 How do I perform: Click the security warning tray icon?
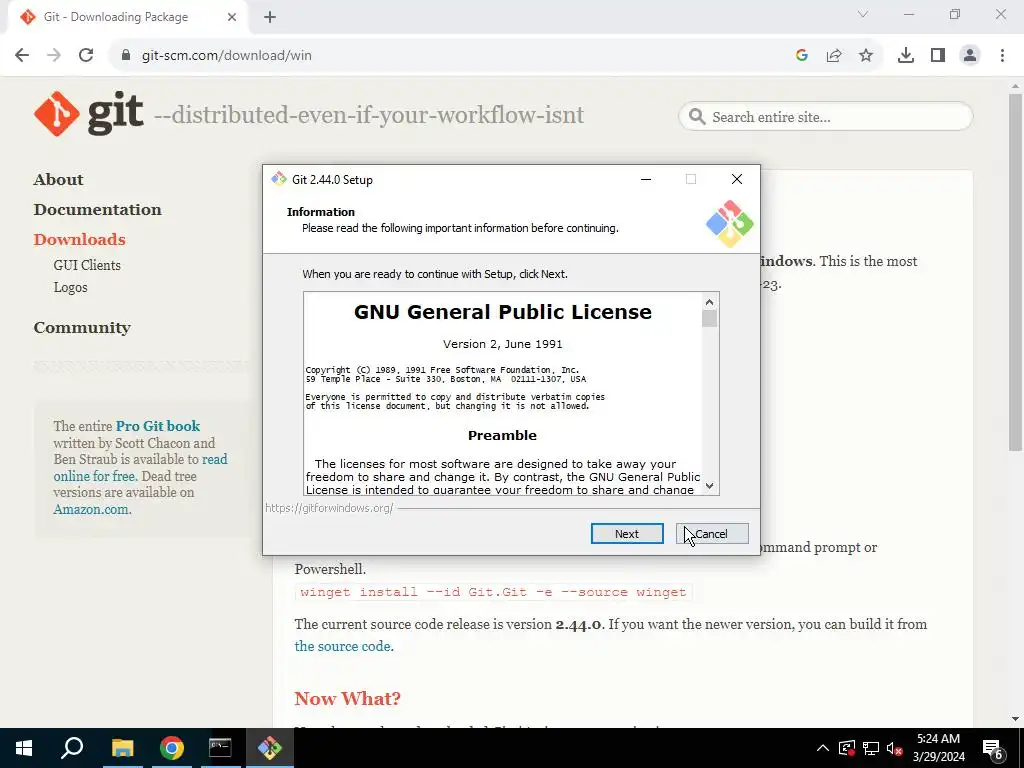[x=847, y=748]
